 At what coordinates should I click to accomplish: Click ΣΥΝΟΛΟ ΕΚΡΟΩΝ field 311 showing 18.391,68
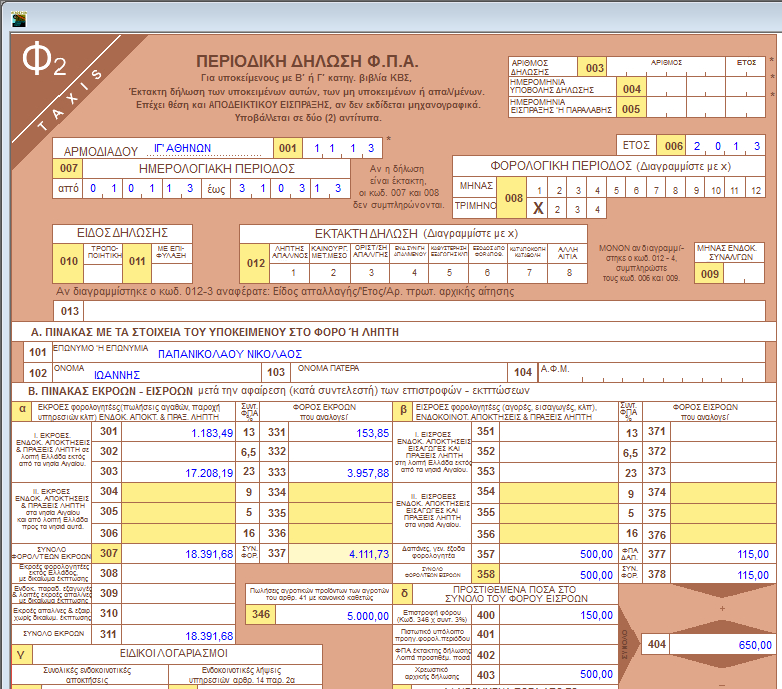pos(178,635)
